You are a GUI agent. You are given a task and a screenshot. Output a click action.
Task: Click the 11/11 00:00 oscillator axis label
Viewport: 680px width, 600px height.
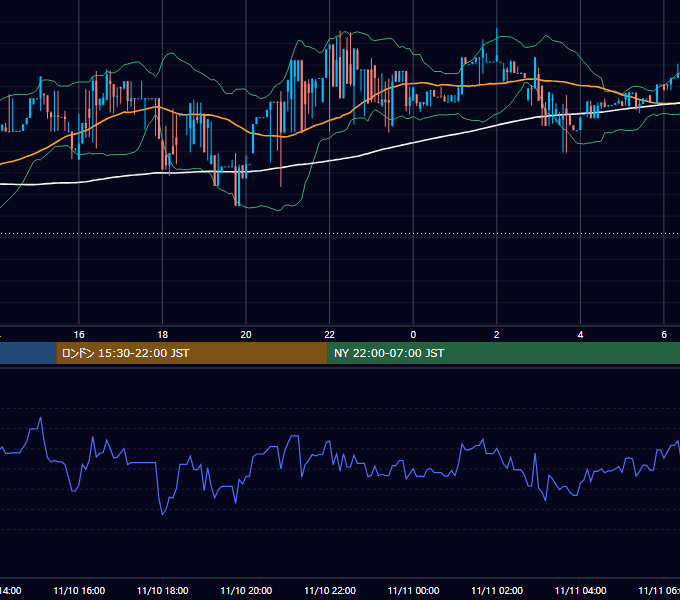pos(413,591)
